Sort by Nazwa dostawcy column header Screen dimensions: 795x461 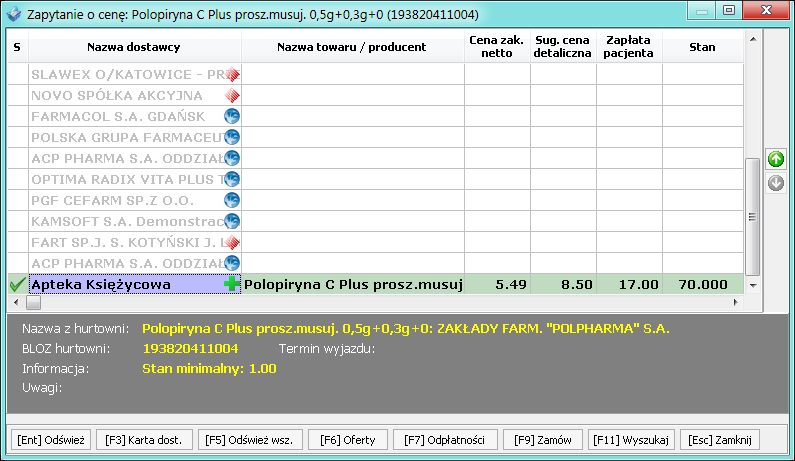coord(134,47)
